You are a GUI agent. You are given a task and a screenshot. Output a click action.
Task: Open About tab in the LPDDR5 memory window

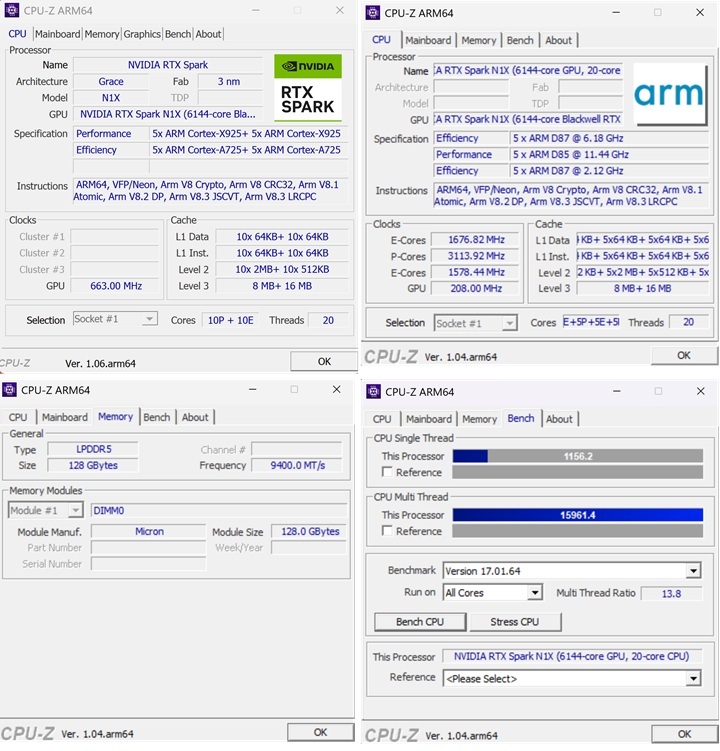pos(195,417)
